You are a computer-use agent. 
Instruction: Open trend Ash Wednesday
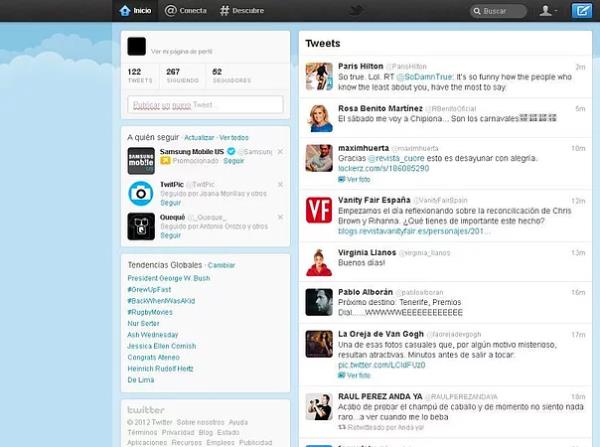[x=153, y=335]
